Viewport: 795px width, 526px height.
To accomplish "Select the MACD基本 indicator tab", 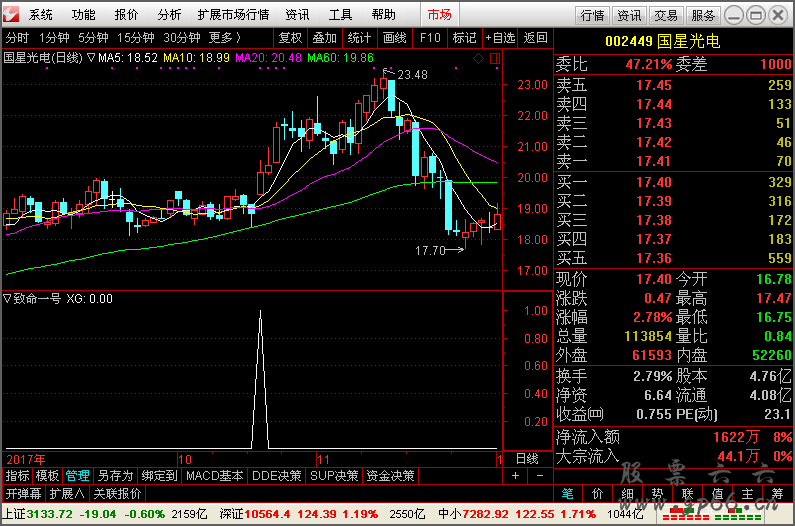I will [214, 475].
